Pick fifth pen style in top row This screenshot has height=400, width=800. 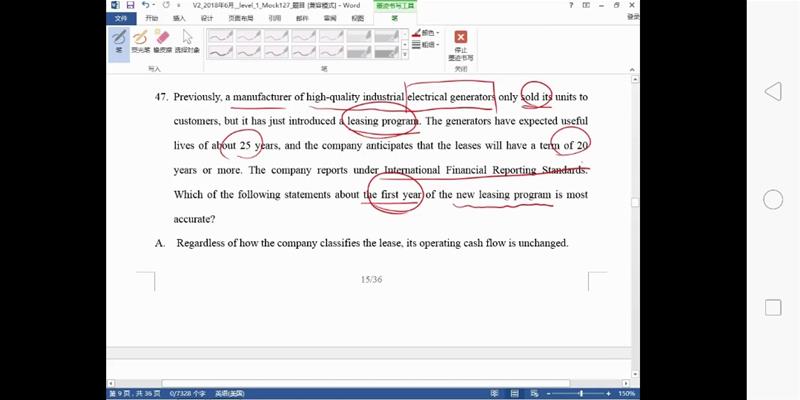tap(331, 36)
